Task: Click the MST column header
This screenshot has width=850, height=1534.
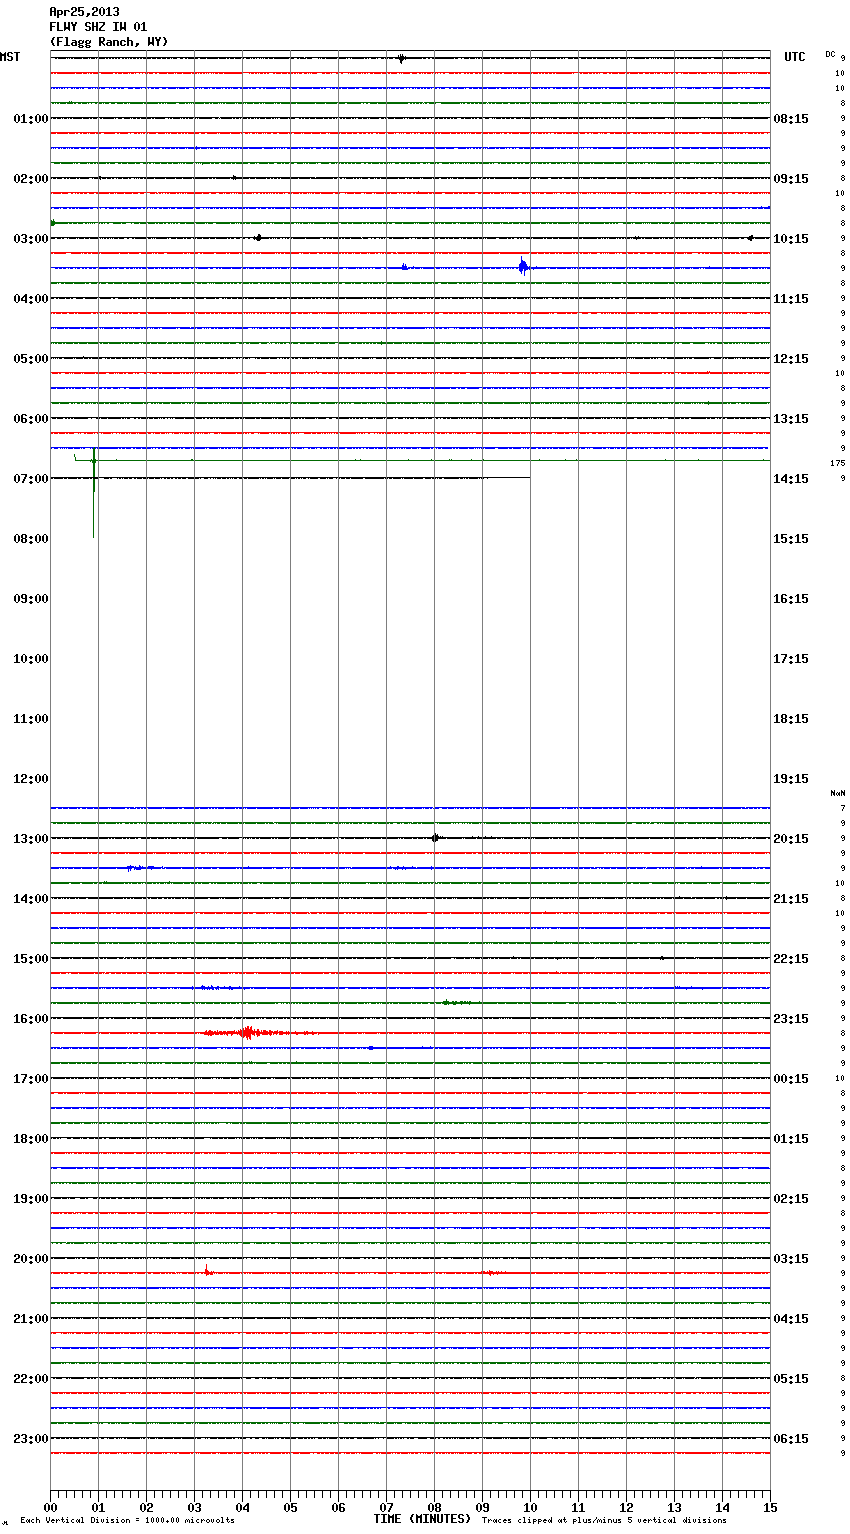Action: 10,57
